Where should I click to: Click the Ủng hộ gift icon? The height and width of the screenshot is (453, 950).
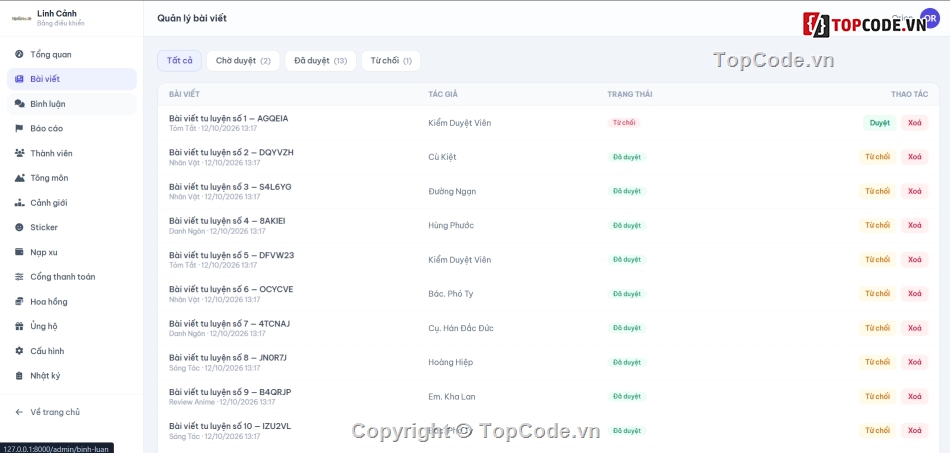(19, 326)
